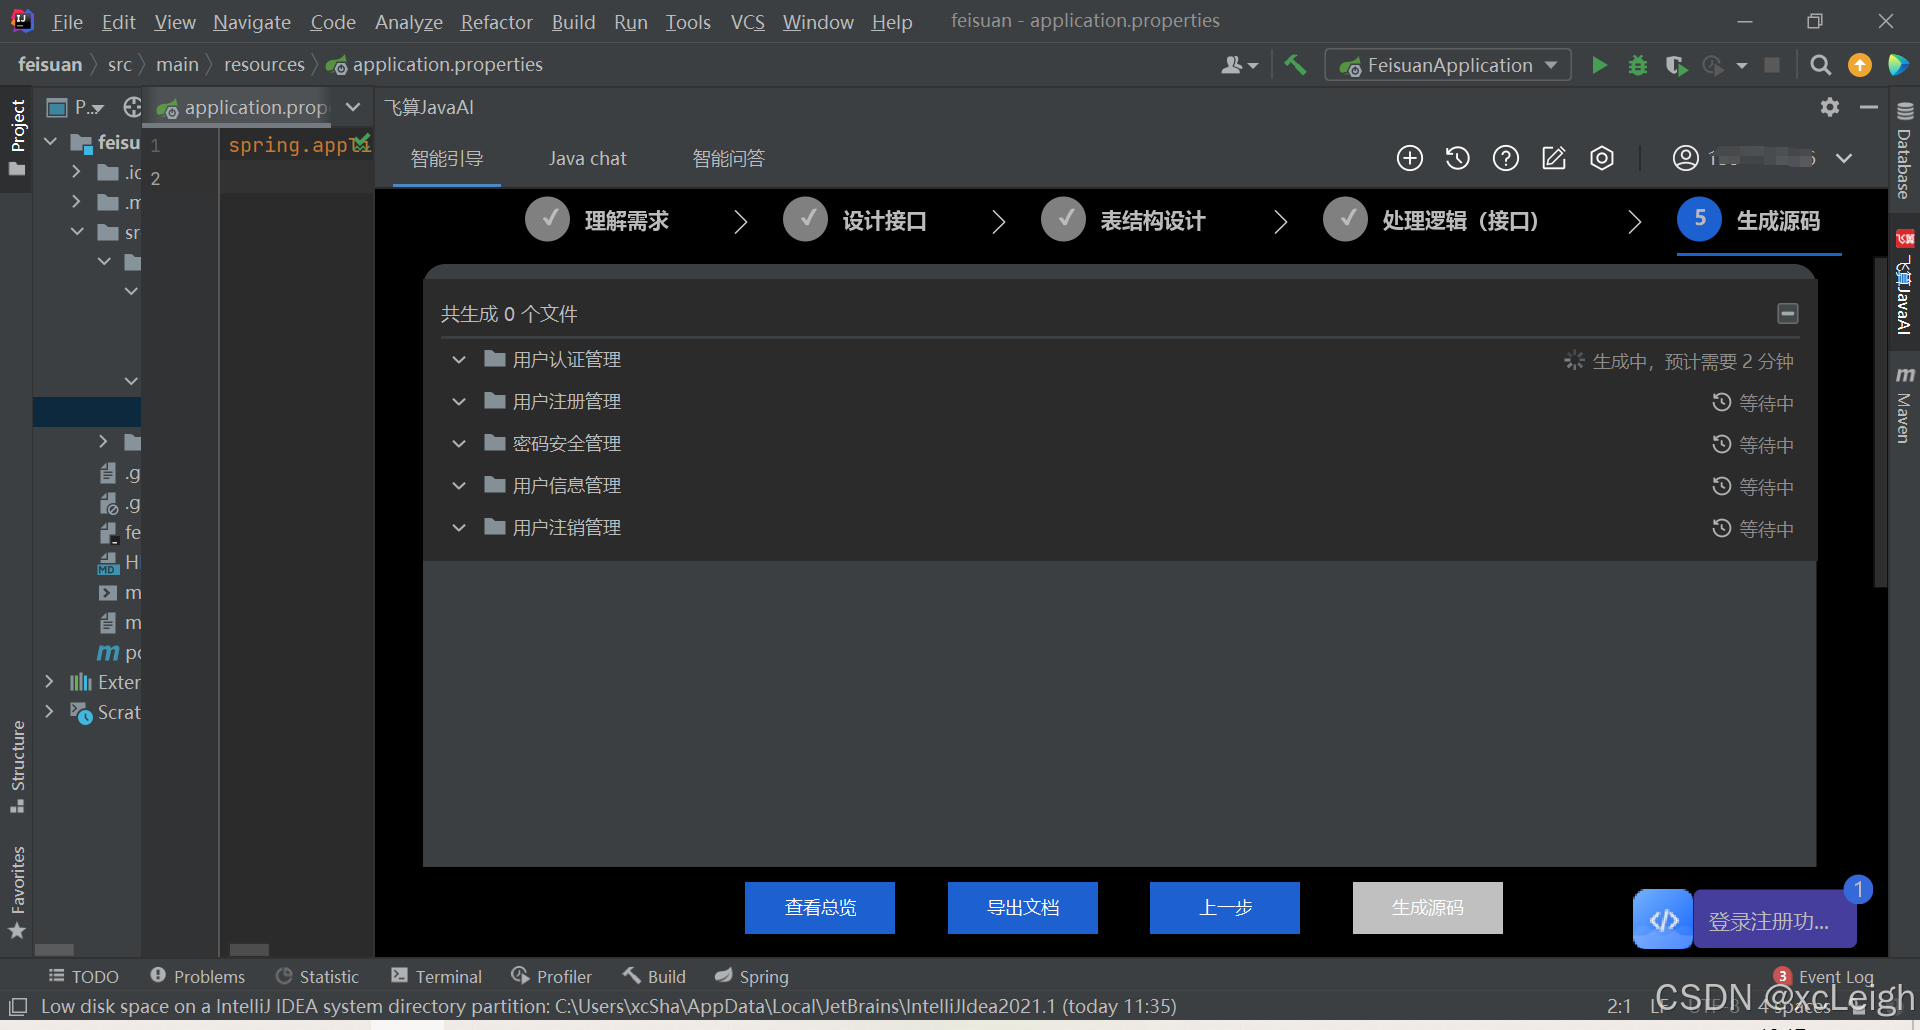Viewport: 1920px width, 1030px height.
Task: Click the edit note pencil icon
Action: click(1553, 158)
